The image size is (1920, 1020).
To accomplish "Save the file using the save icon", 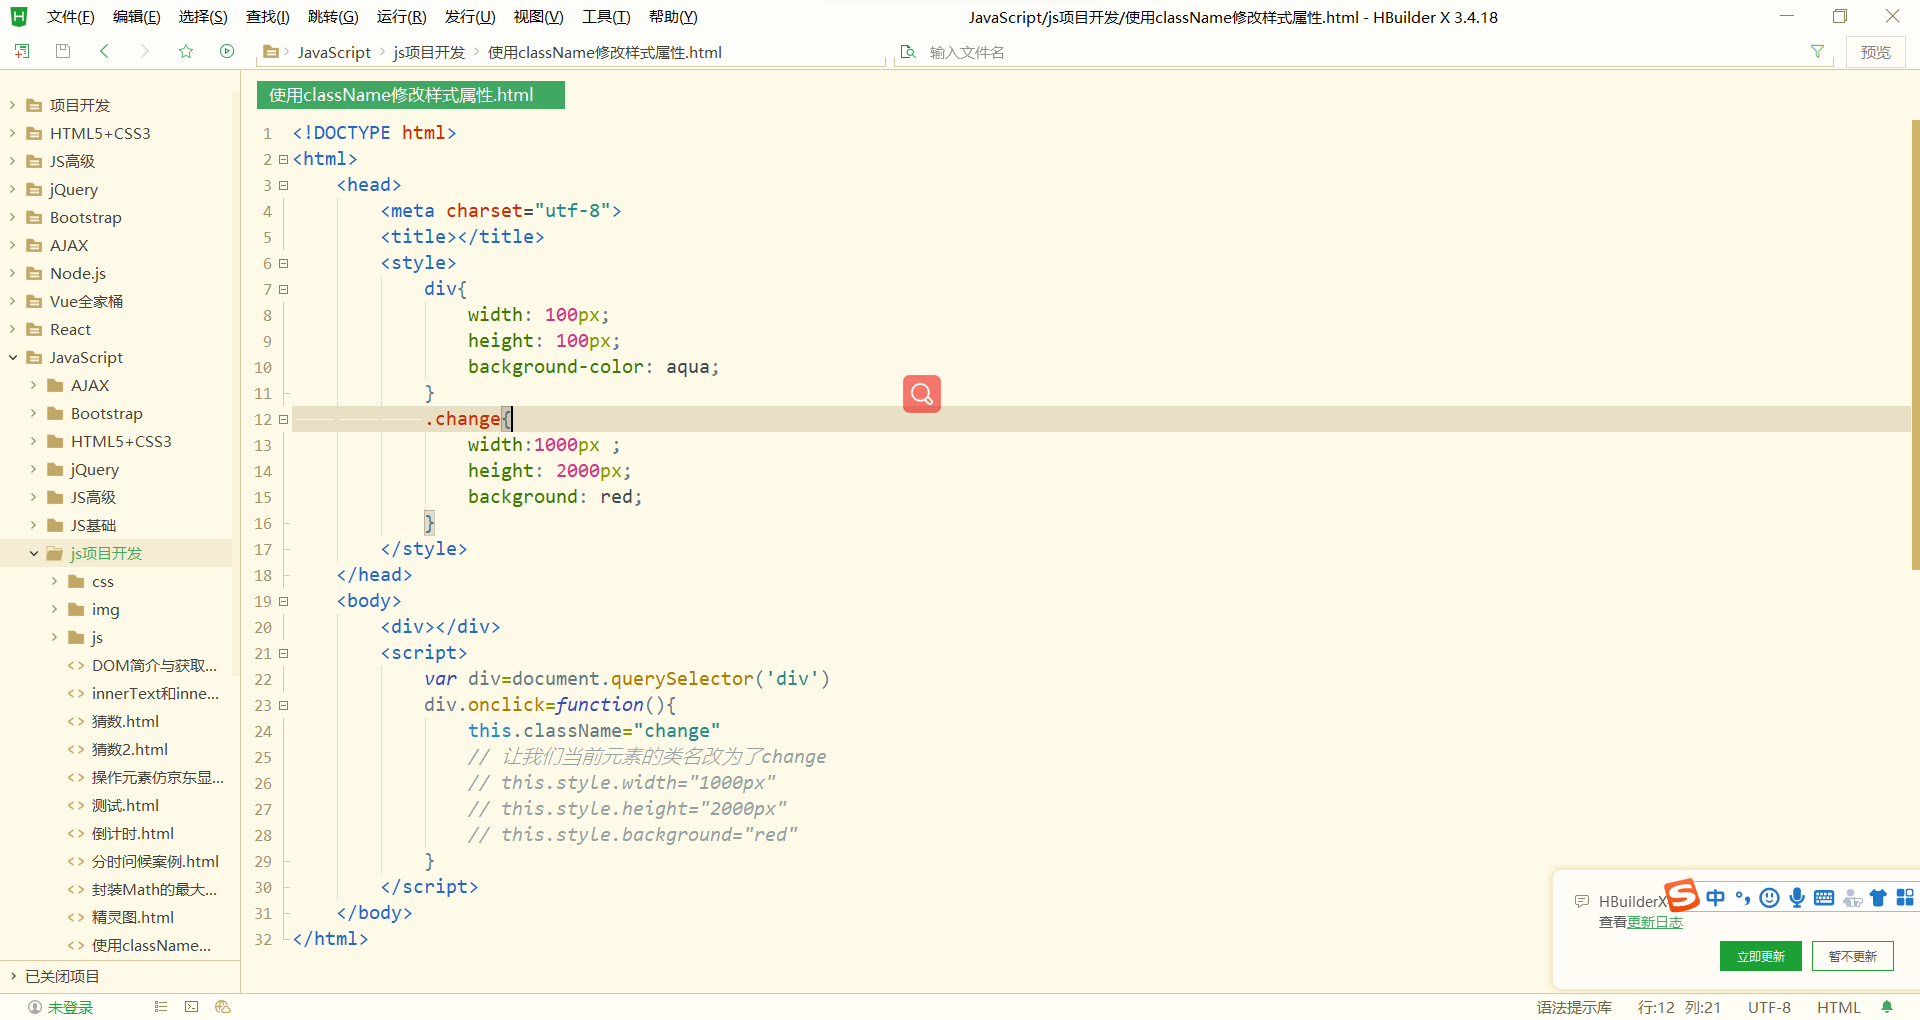I will coord(62,51).
